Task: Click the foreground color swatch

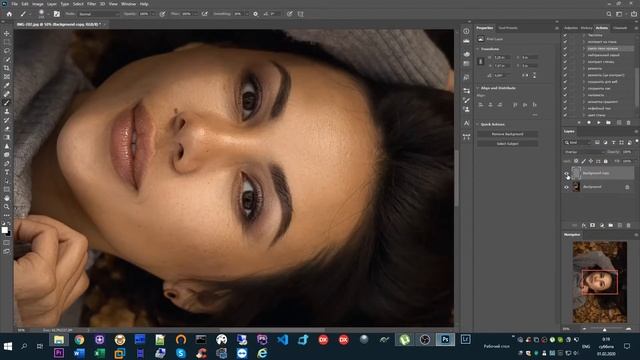Action: [x=4, y=230]
